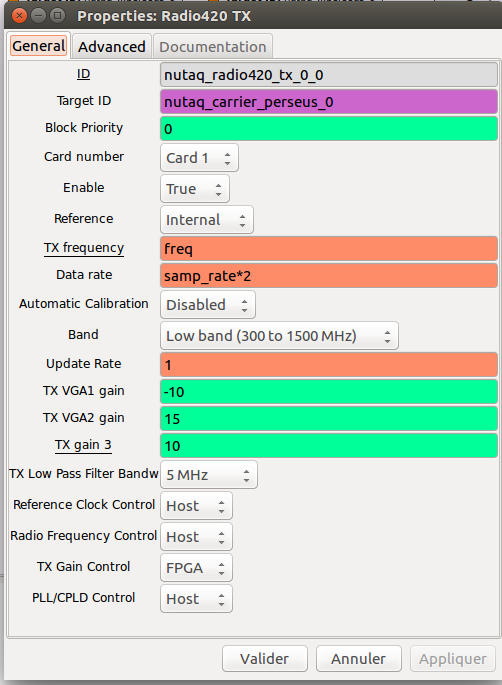Switch to the Advanced tab
Viewport: 502px width, 685px height.
click(x=112, y=46)
